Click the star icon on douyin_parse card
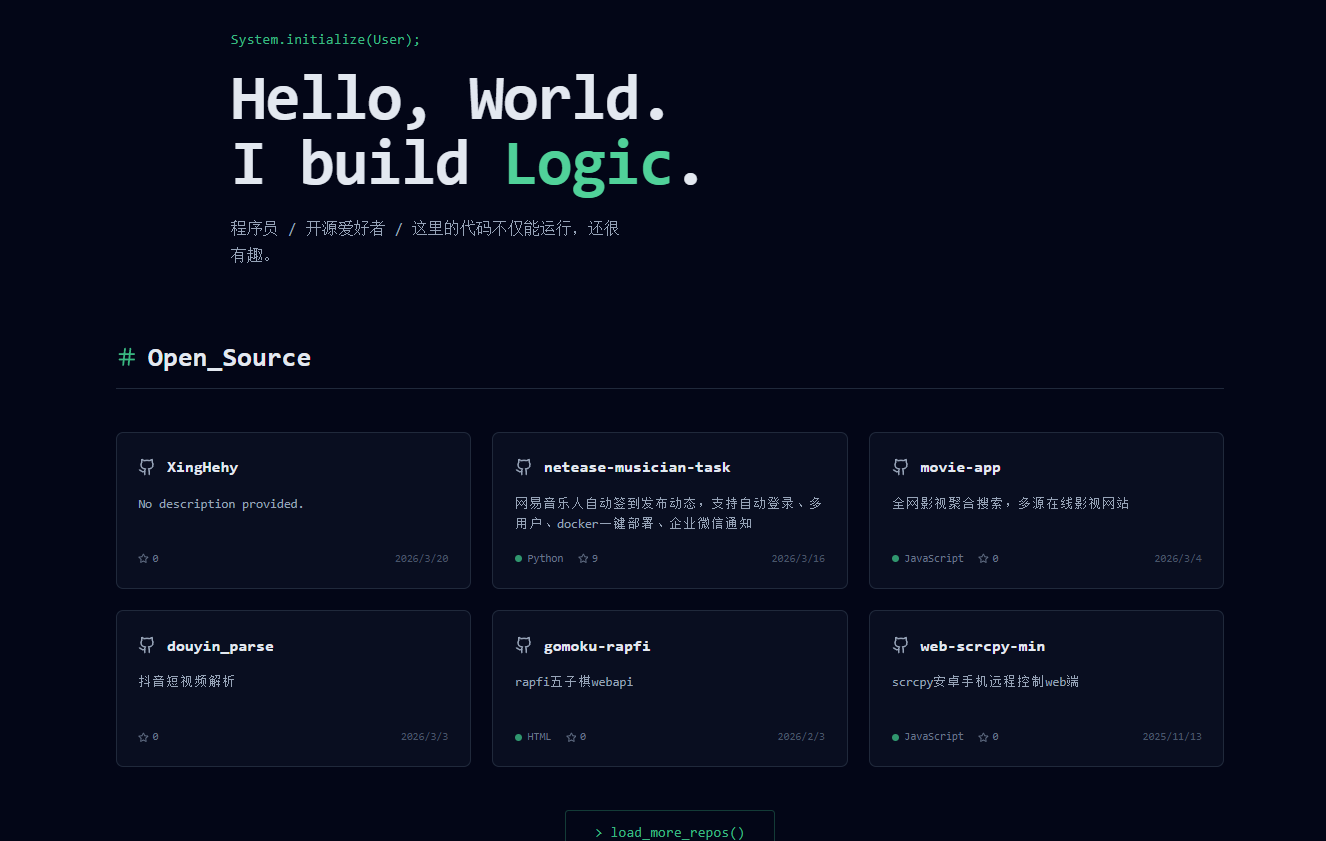Screen dimensions: 1326x841 tap(143, 737)
